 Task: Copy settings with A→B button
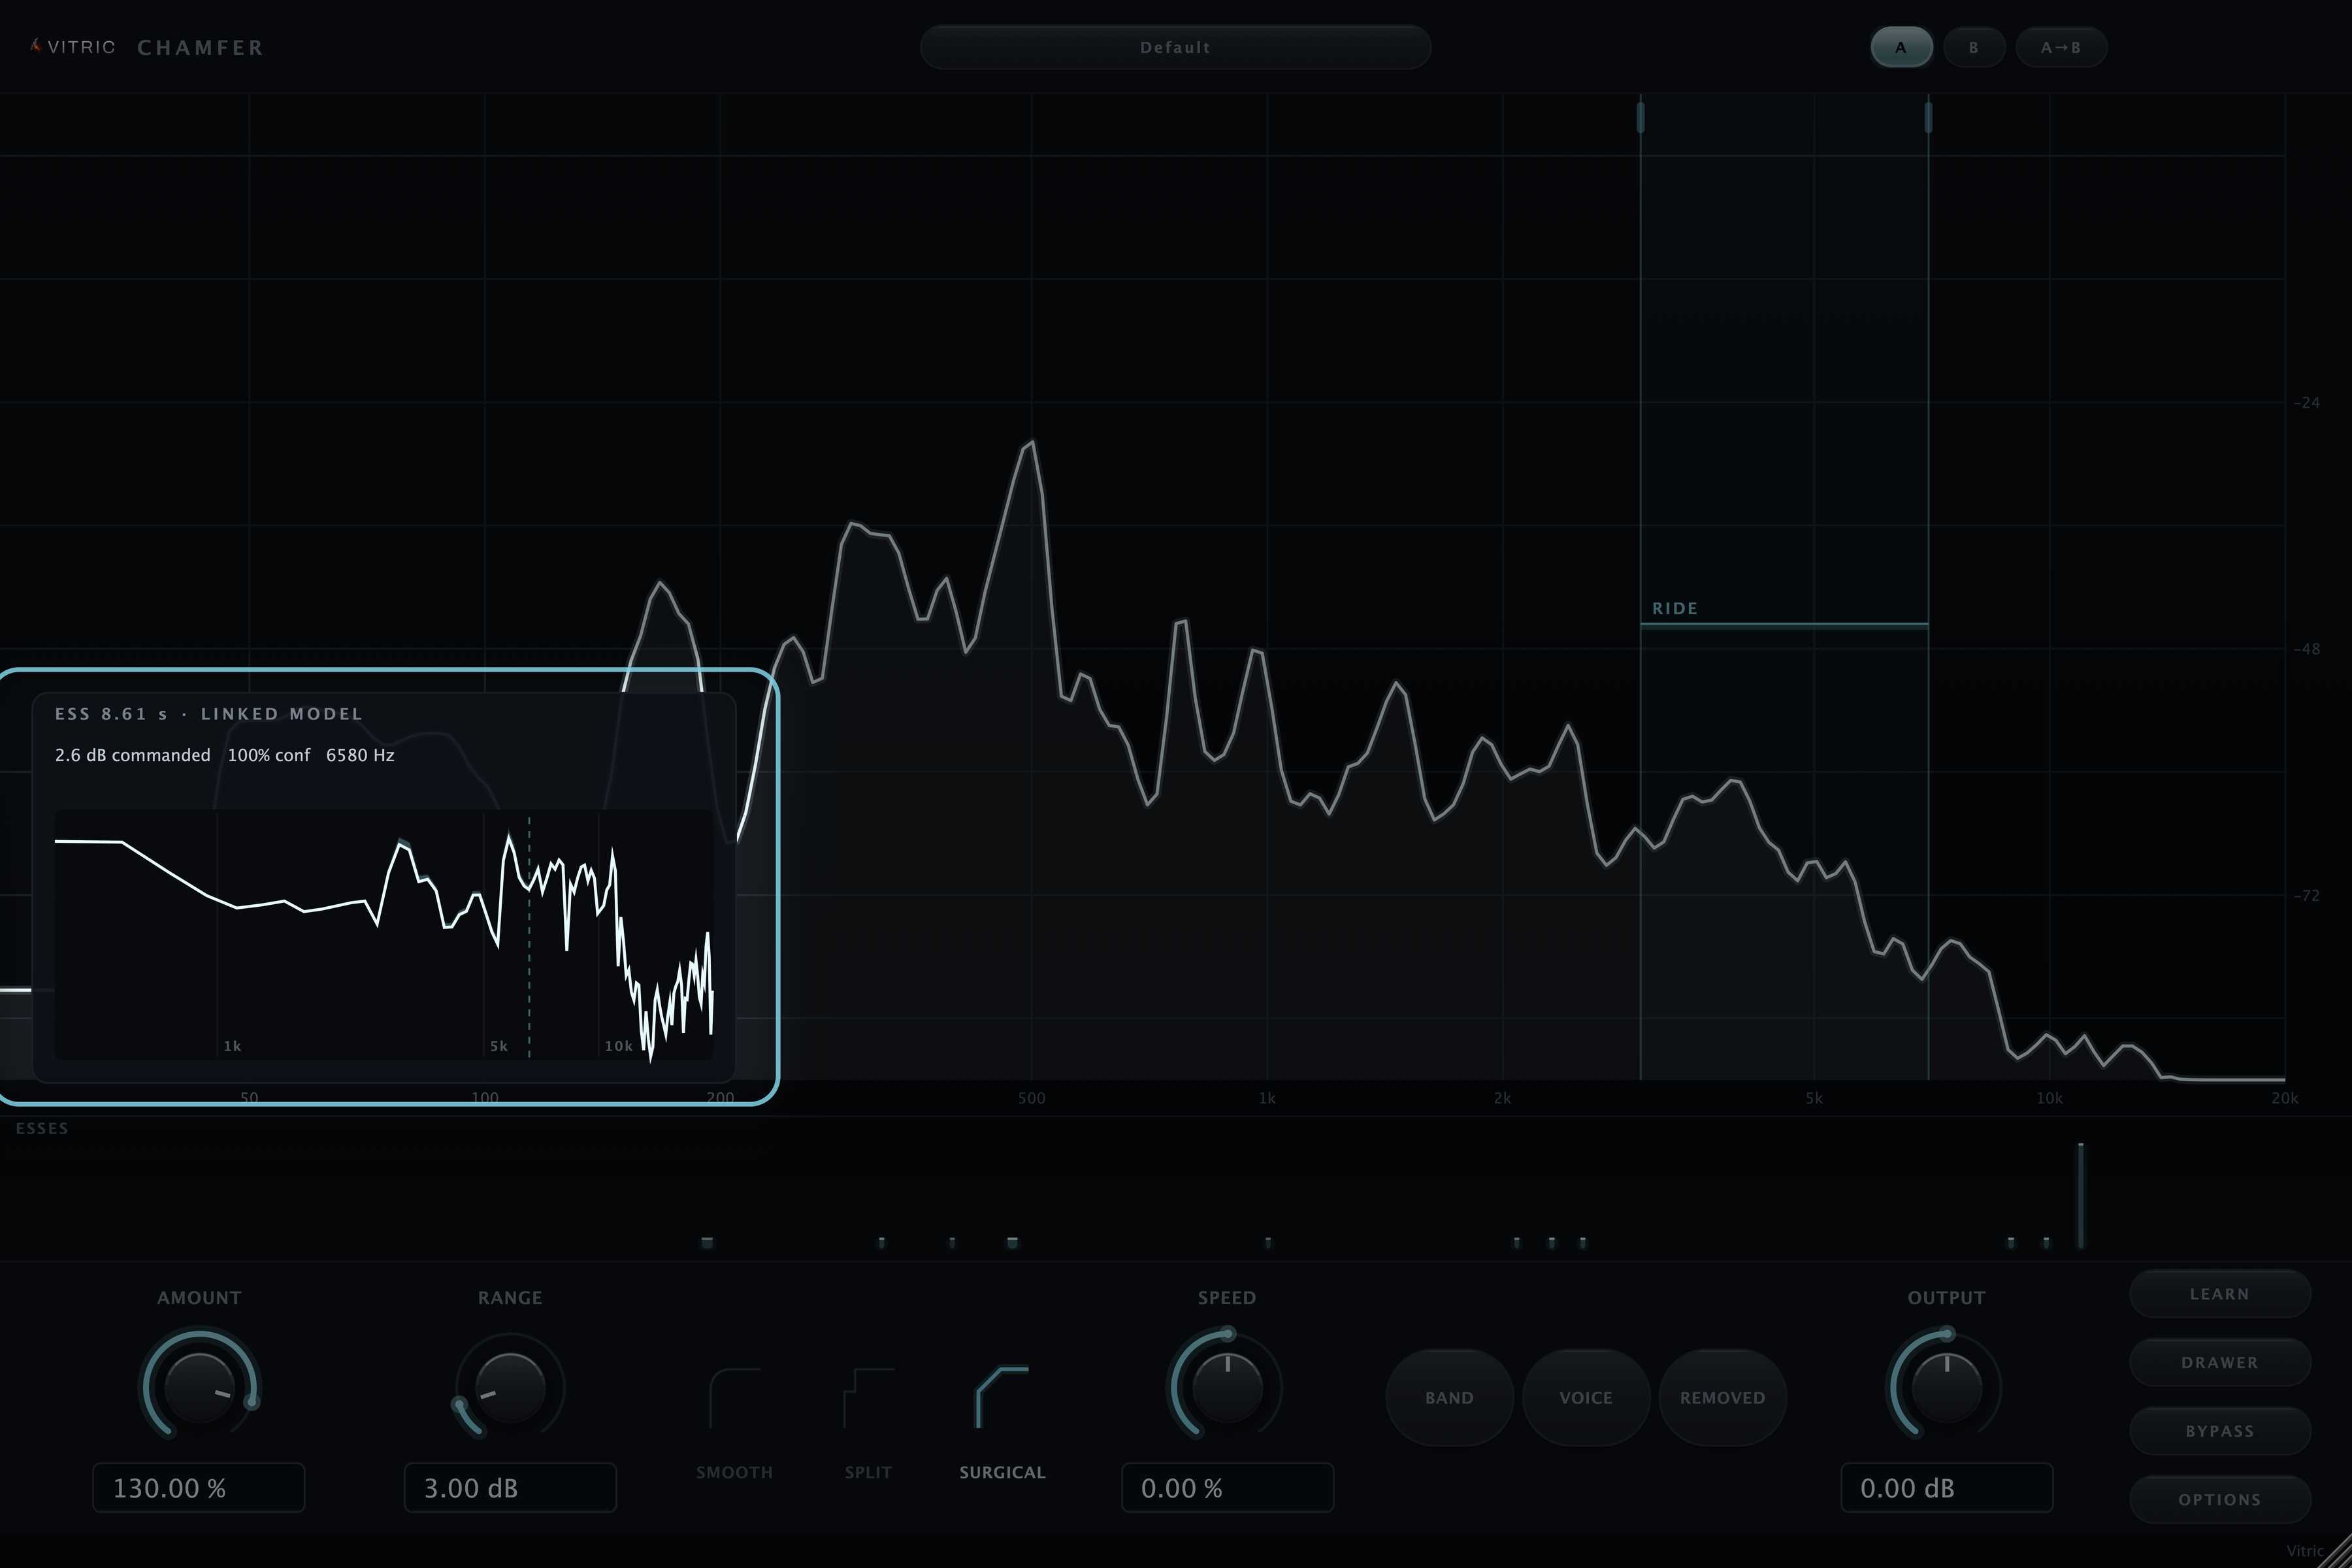tap(2061, 48)
